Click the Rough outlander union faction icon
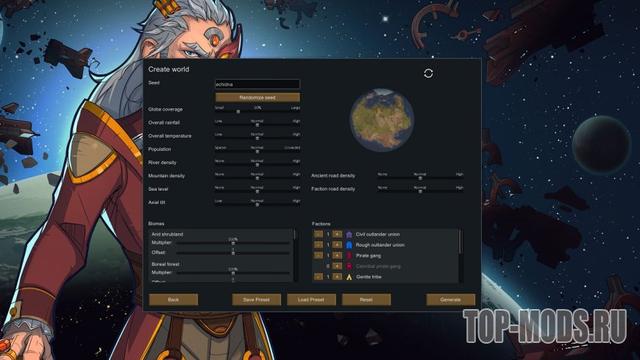This screenshot has width=640, height=360. click(x=349, y=245)
